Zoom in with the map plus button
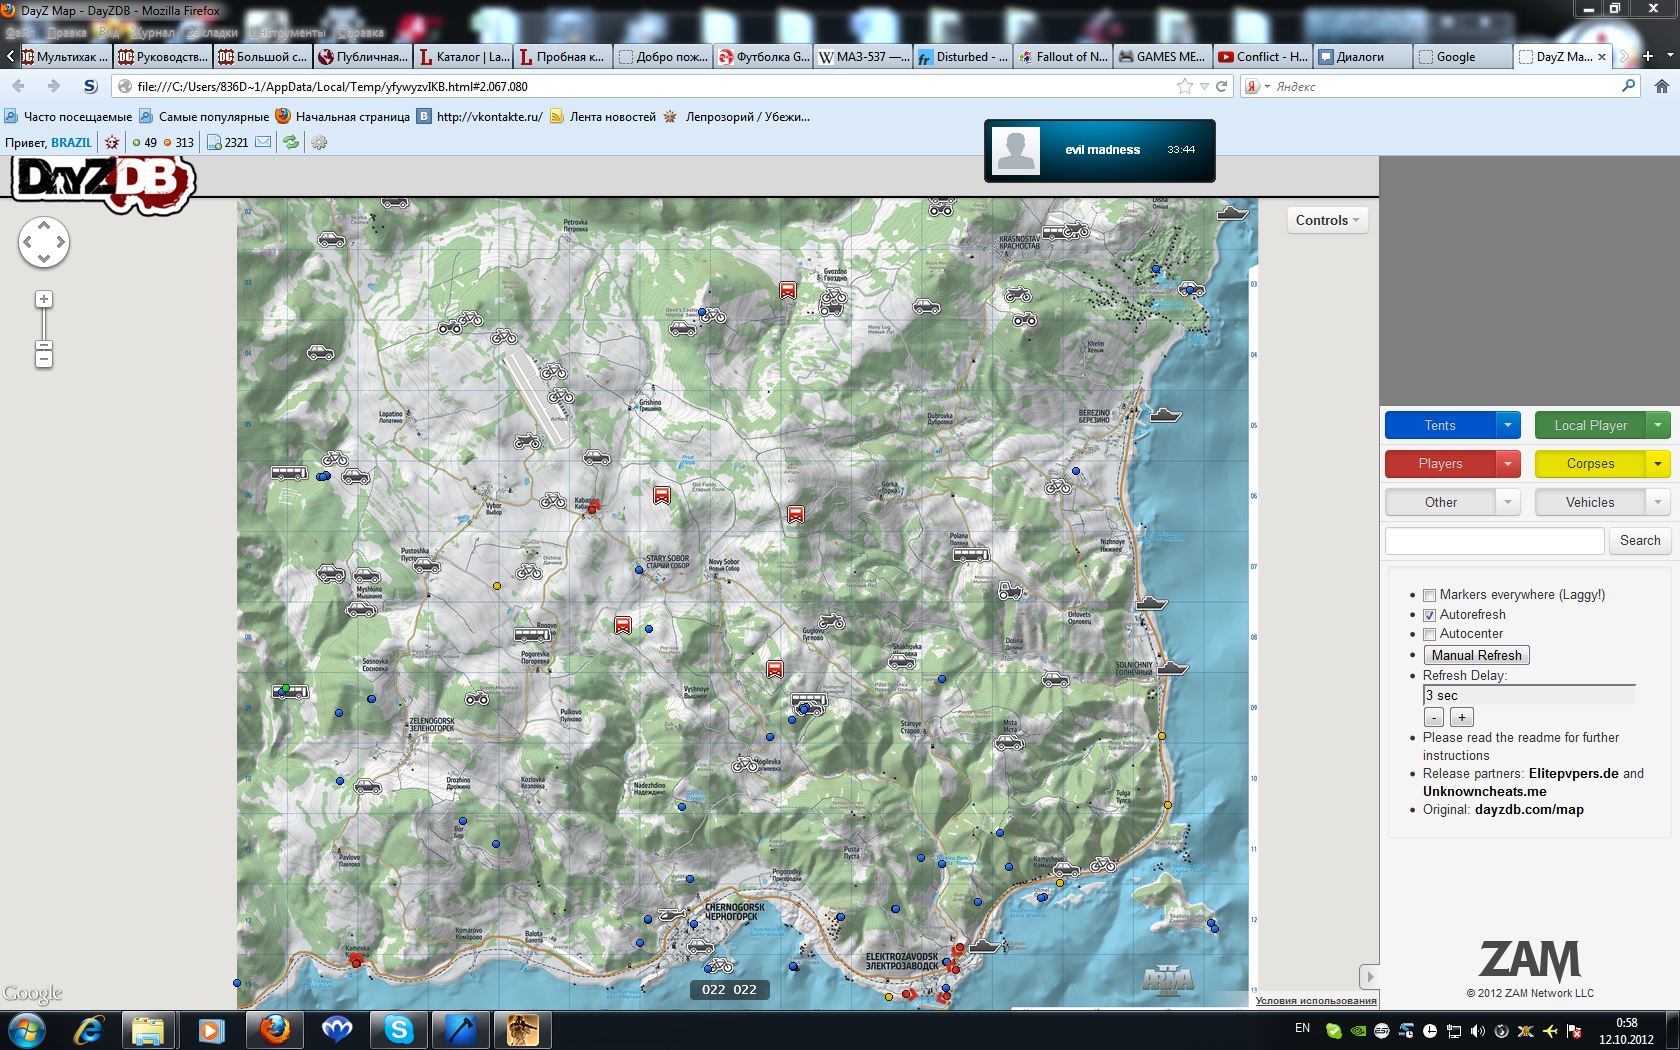Screen dimensions: 1680x1050 tap(44, 299)
